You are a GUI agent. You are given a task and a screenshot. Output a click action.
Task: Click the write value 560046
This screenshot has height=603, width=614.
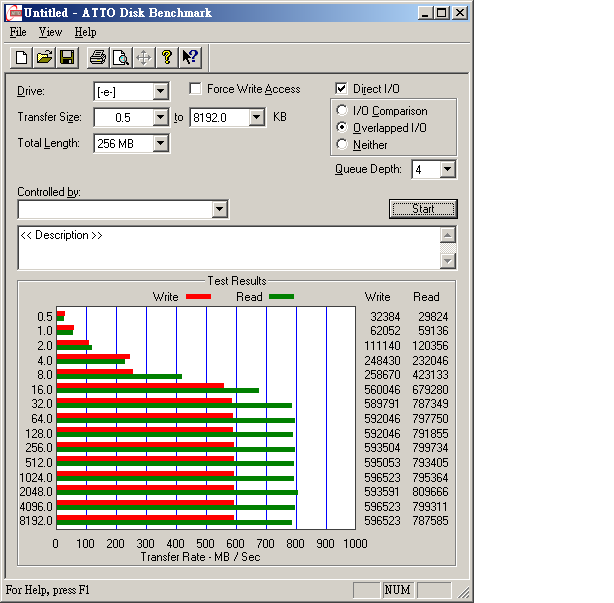pos(382,390)
